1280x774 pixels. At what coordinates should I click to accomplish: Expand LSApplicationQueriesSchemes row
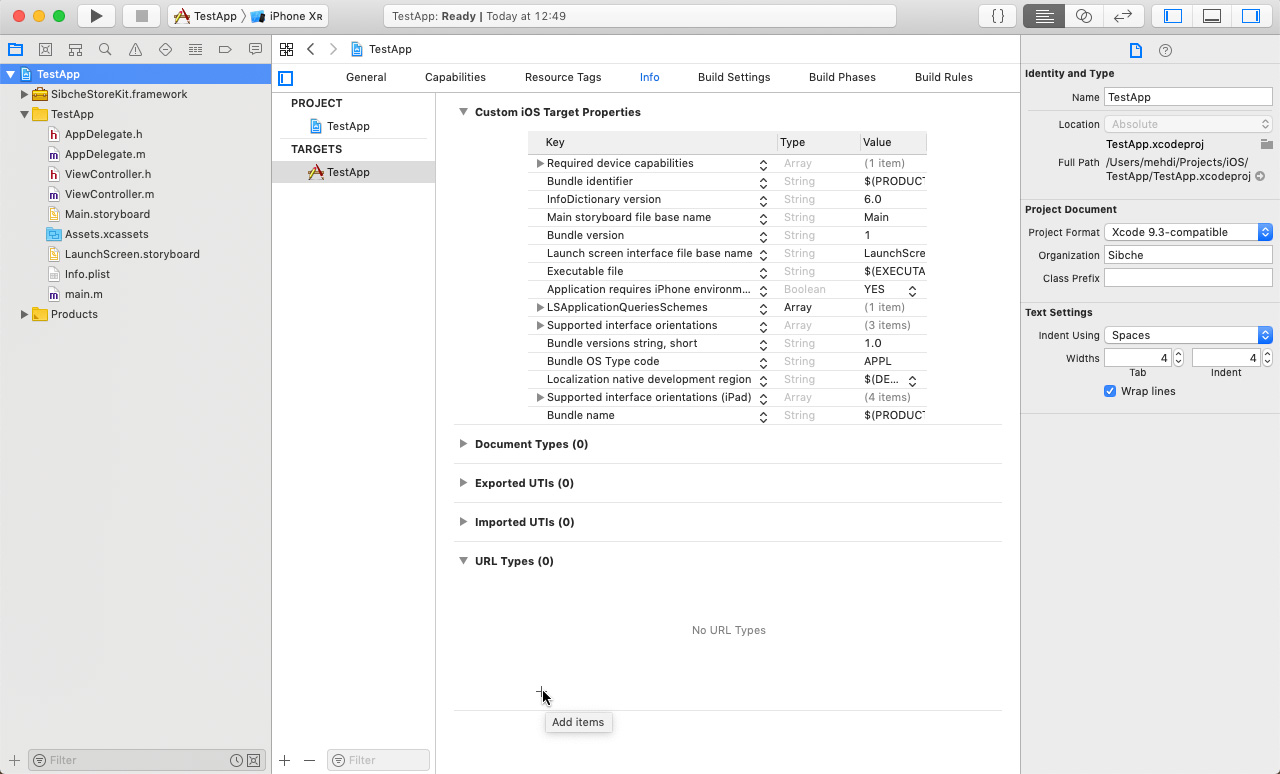tap(540, 307)
